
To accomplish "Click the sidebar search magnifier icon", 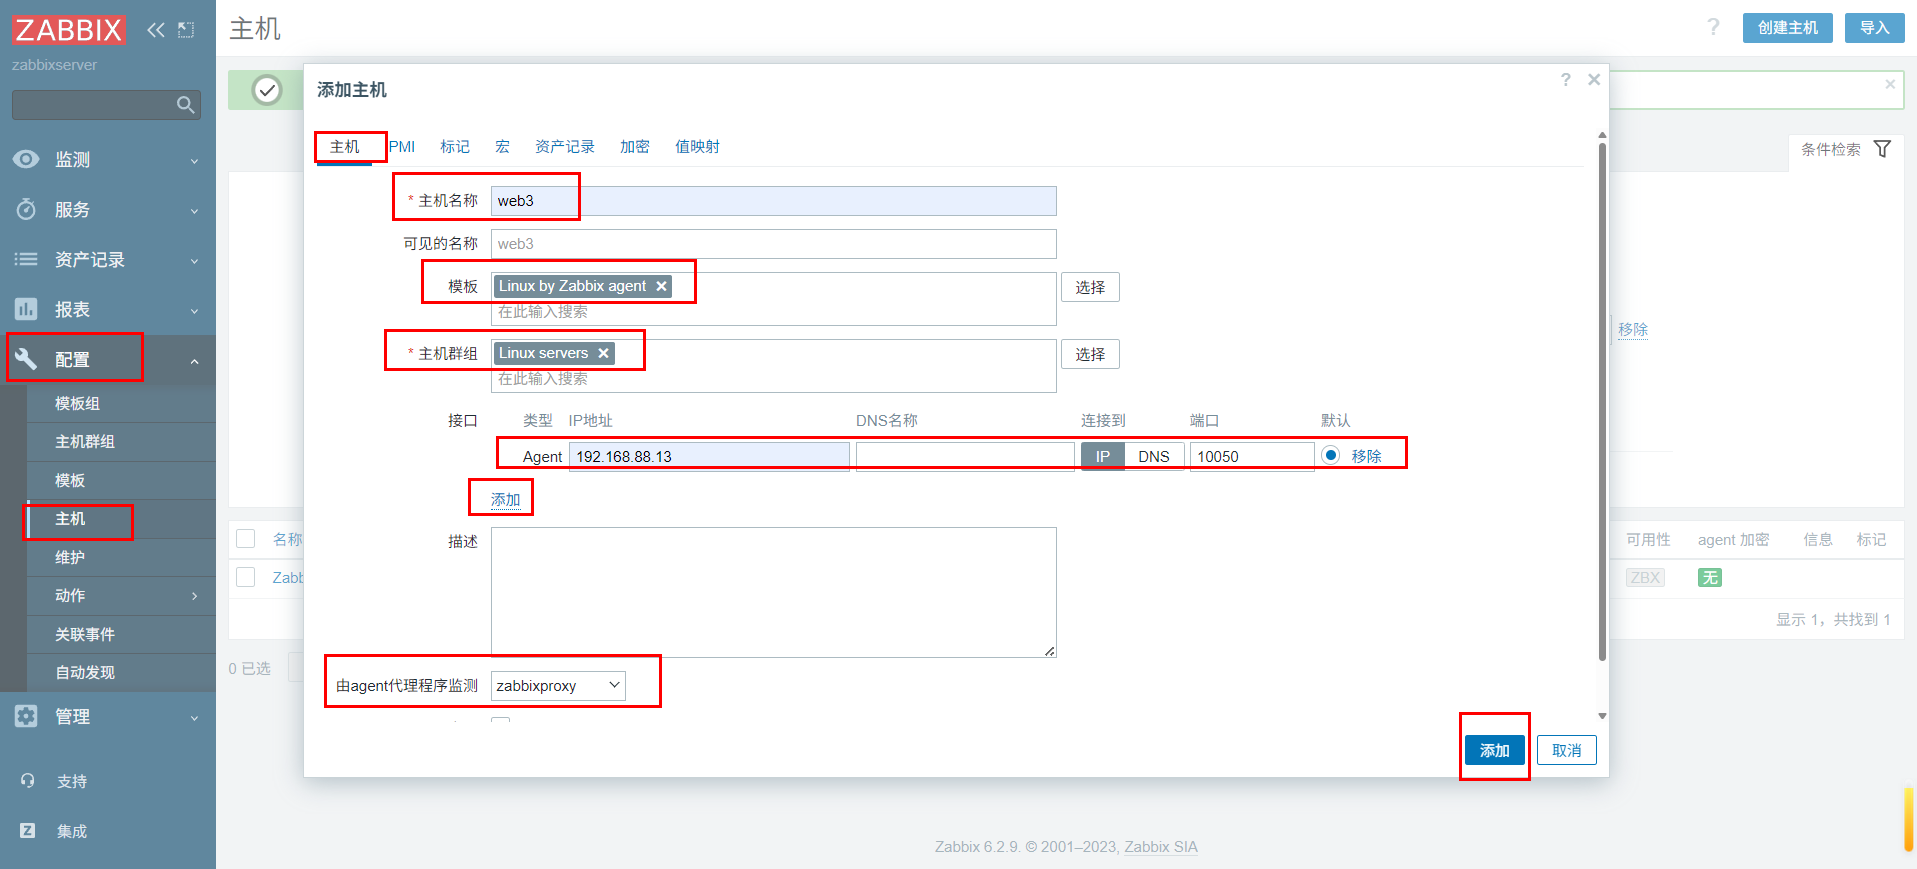I will [x=185, y=105].
